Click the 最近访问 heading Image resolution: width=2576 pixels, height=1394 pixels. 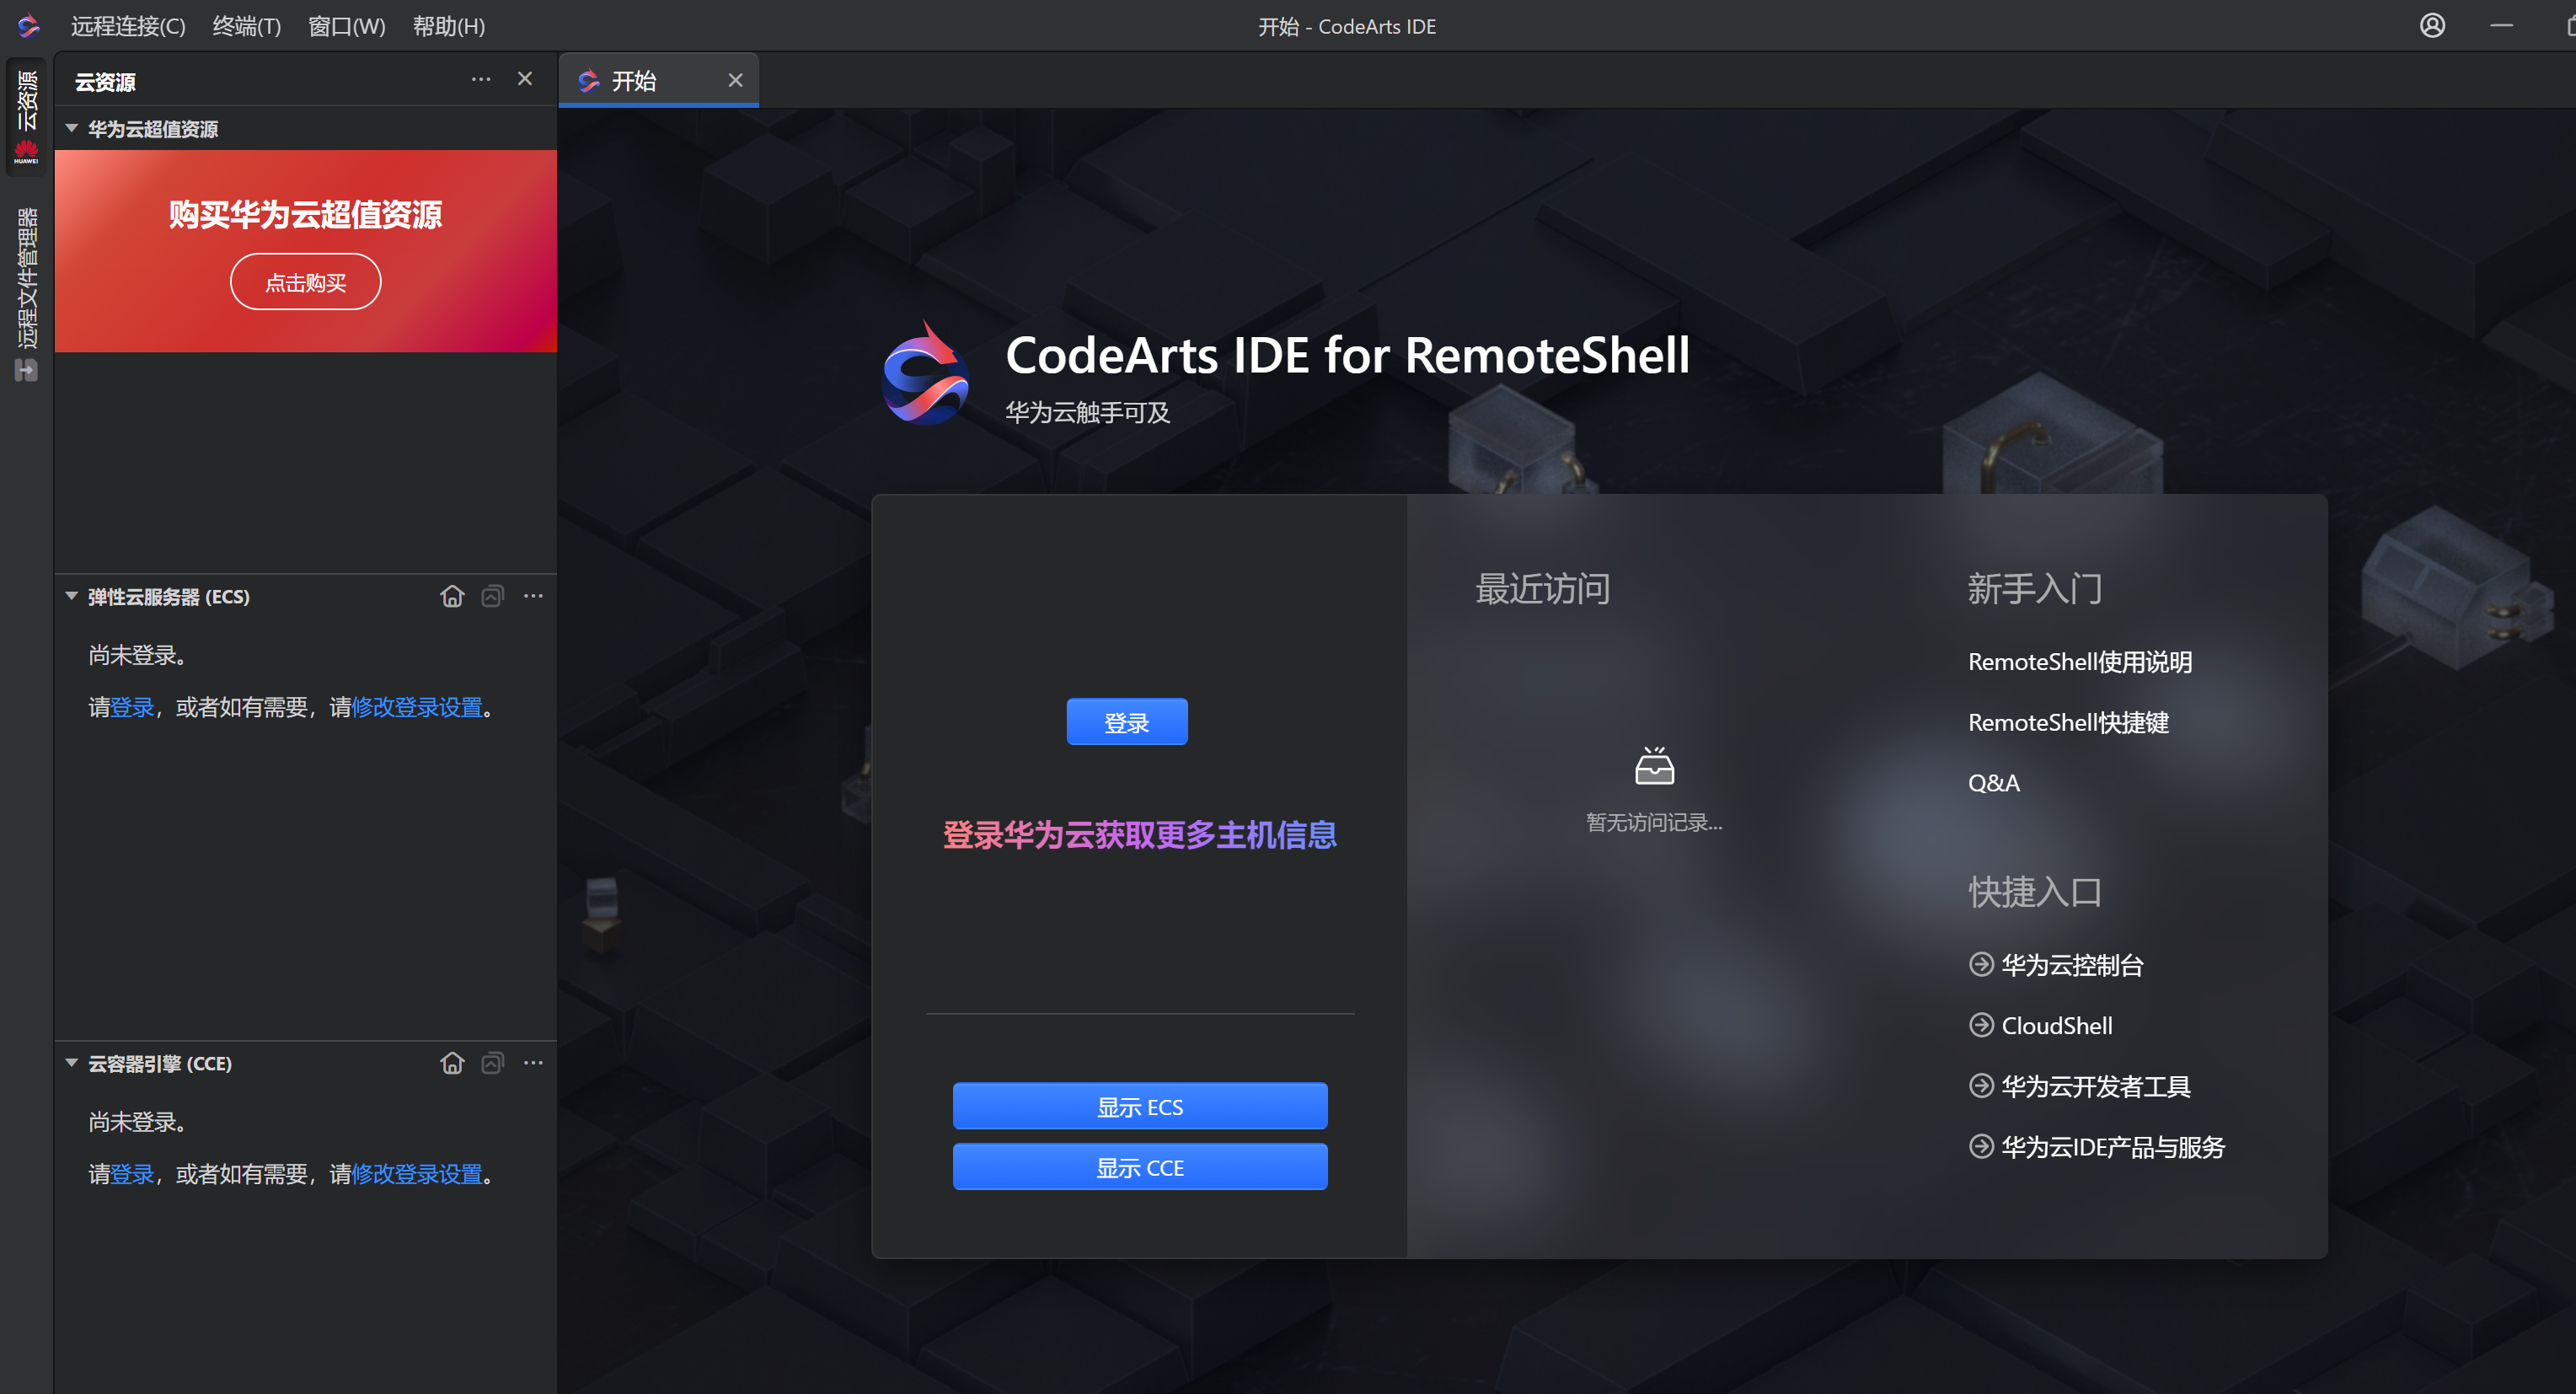coord(1543,589)
